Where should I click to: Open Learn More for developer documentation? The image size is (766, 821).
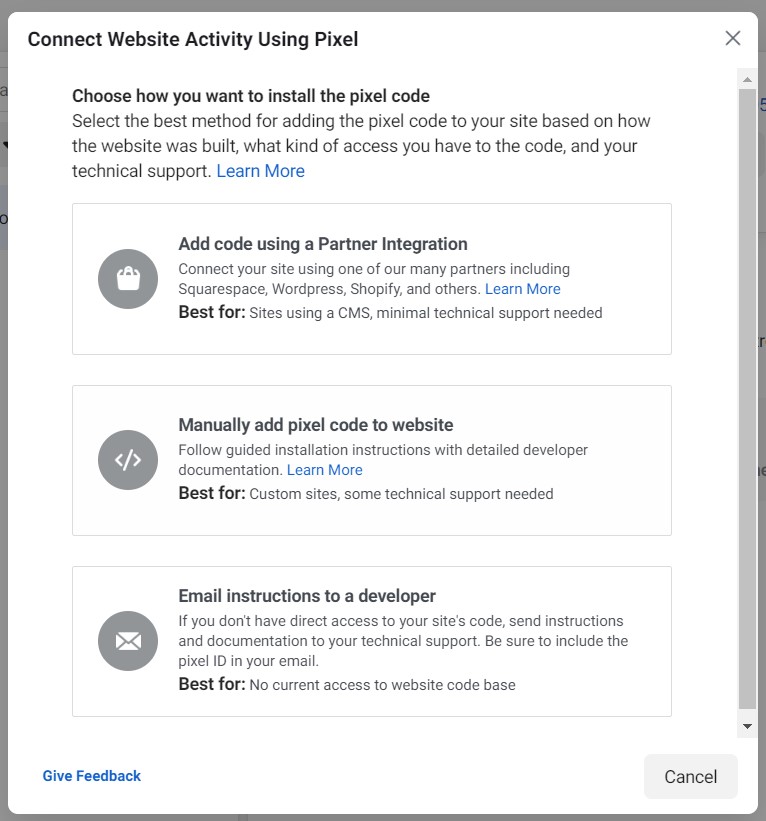coord(325,470)
